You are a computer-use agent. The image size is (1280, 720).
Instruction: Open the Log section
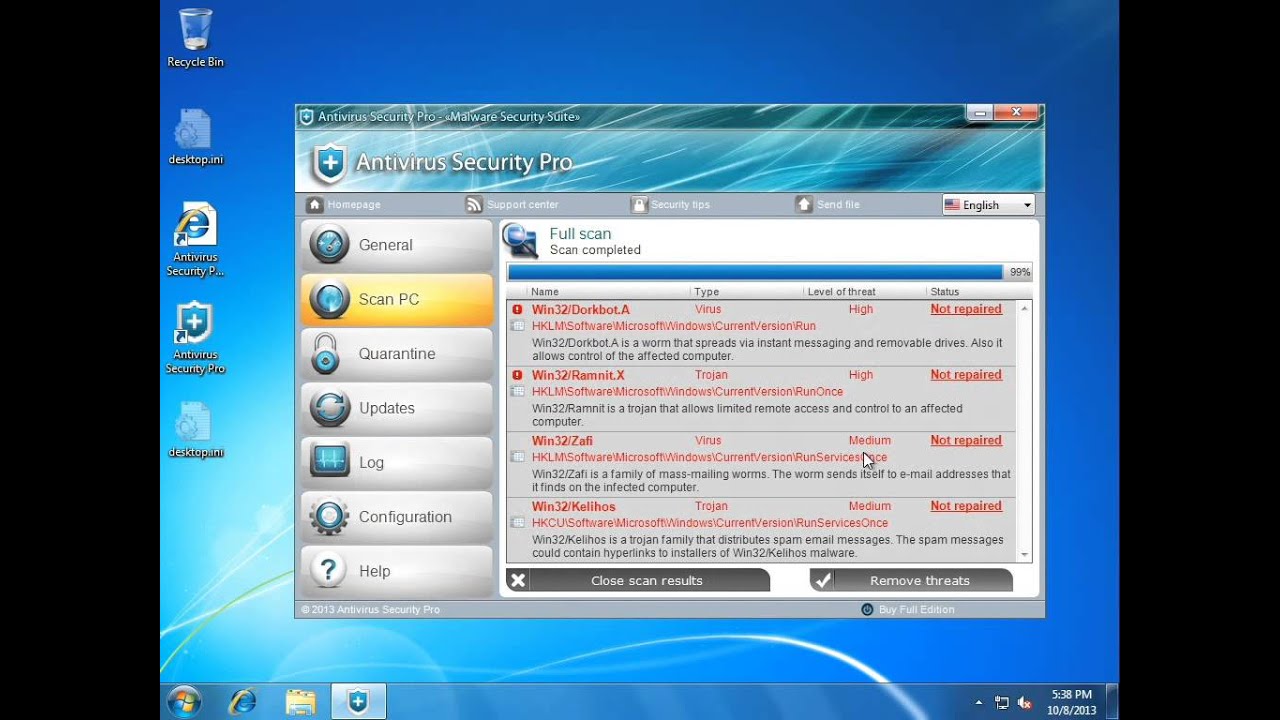click(396, 462)
